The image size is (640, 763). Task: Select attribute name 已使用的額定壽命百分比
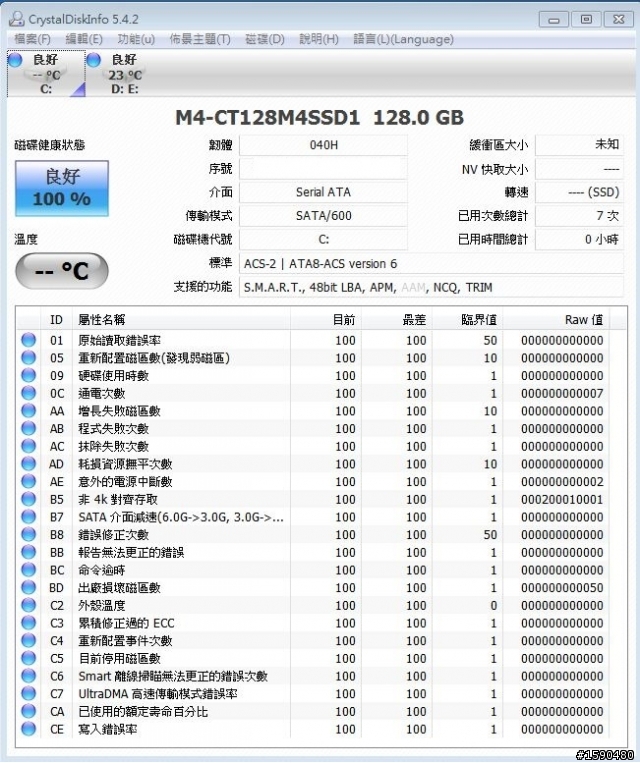(x=143, y=711)
